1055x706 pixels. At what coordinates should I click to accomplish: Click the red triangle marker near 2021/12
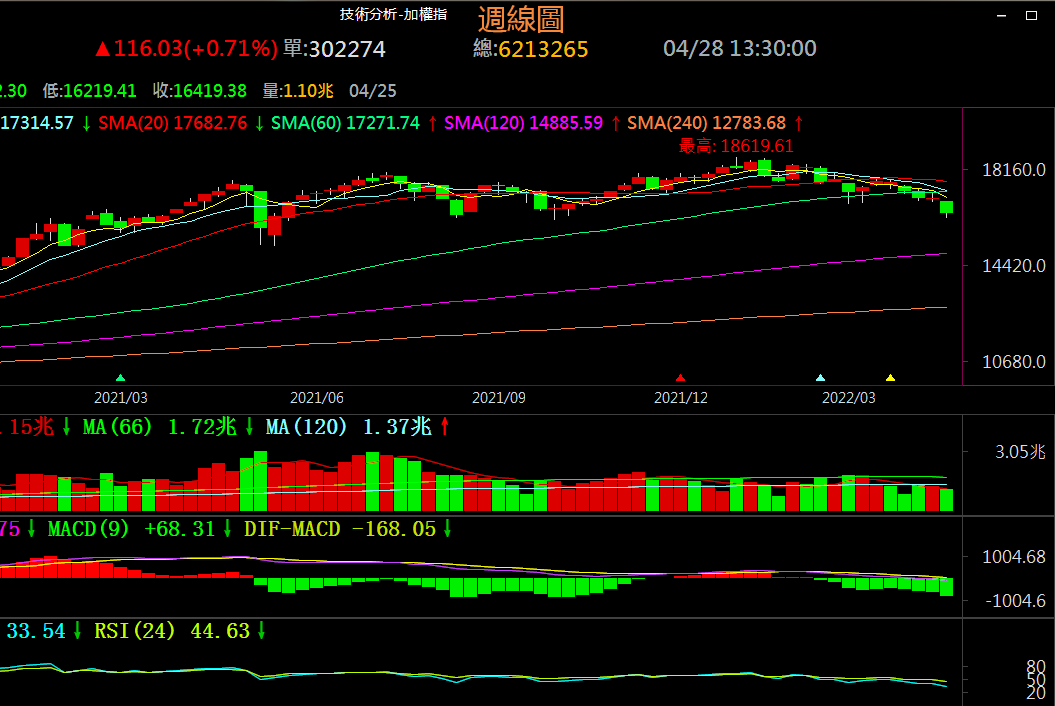tap(681, 378)
